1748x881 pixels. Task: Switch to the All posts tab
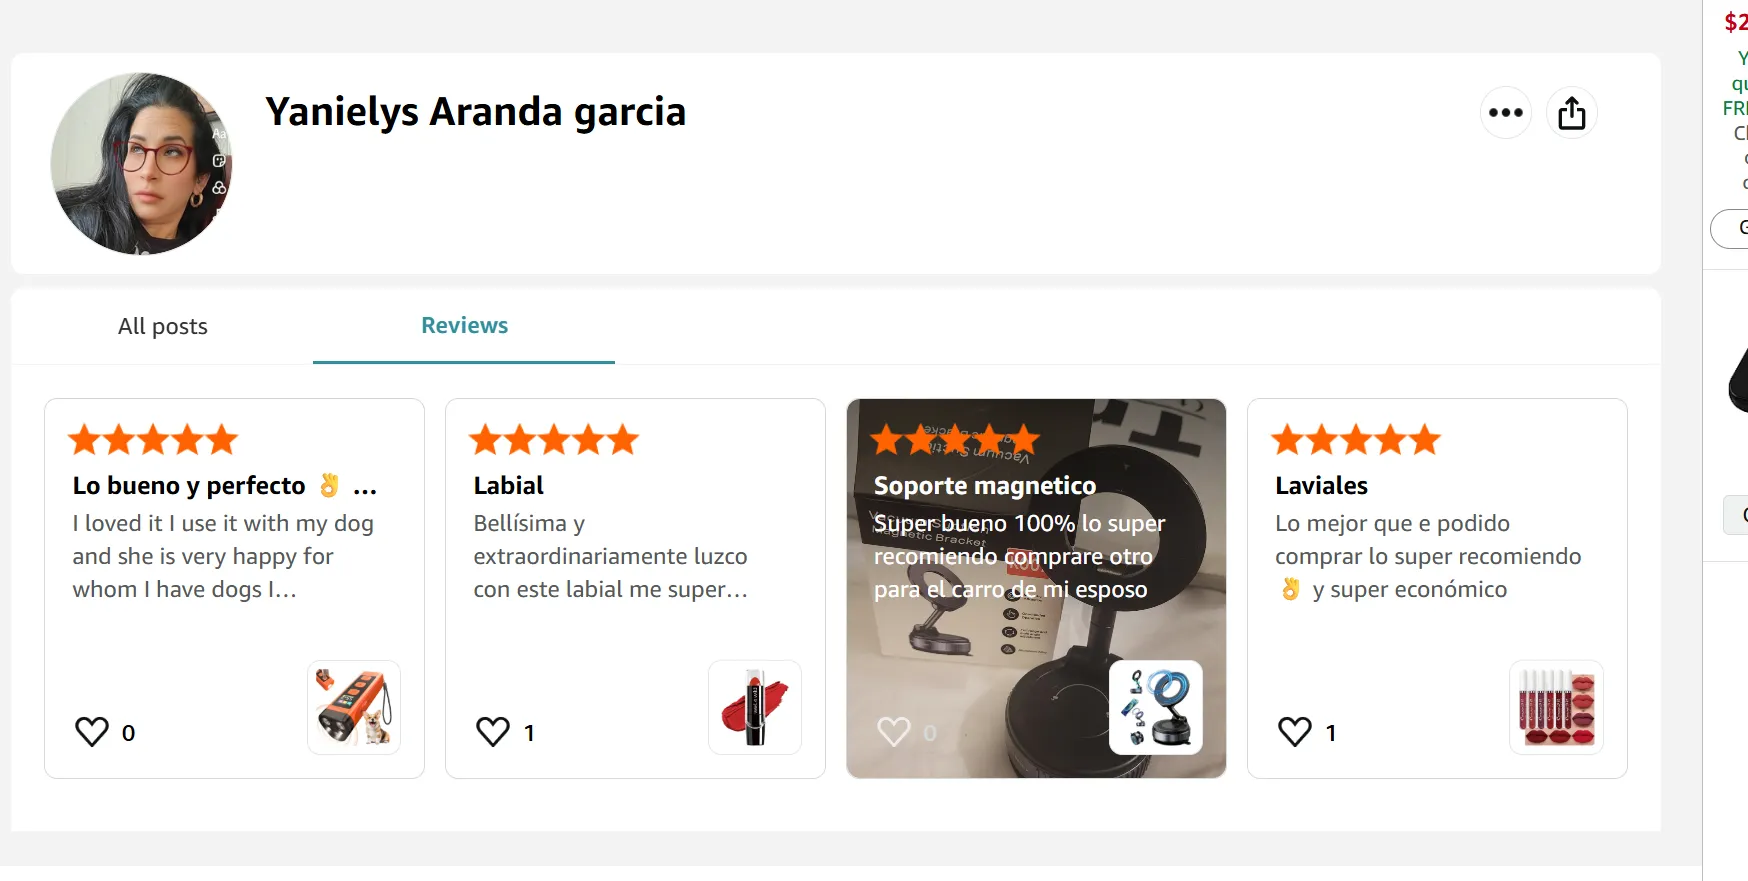coord(163,326)
